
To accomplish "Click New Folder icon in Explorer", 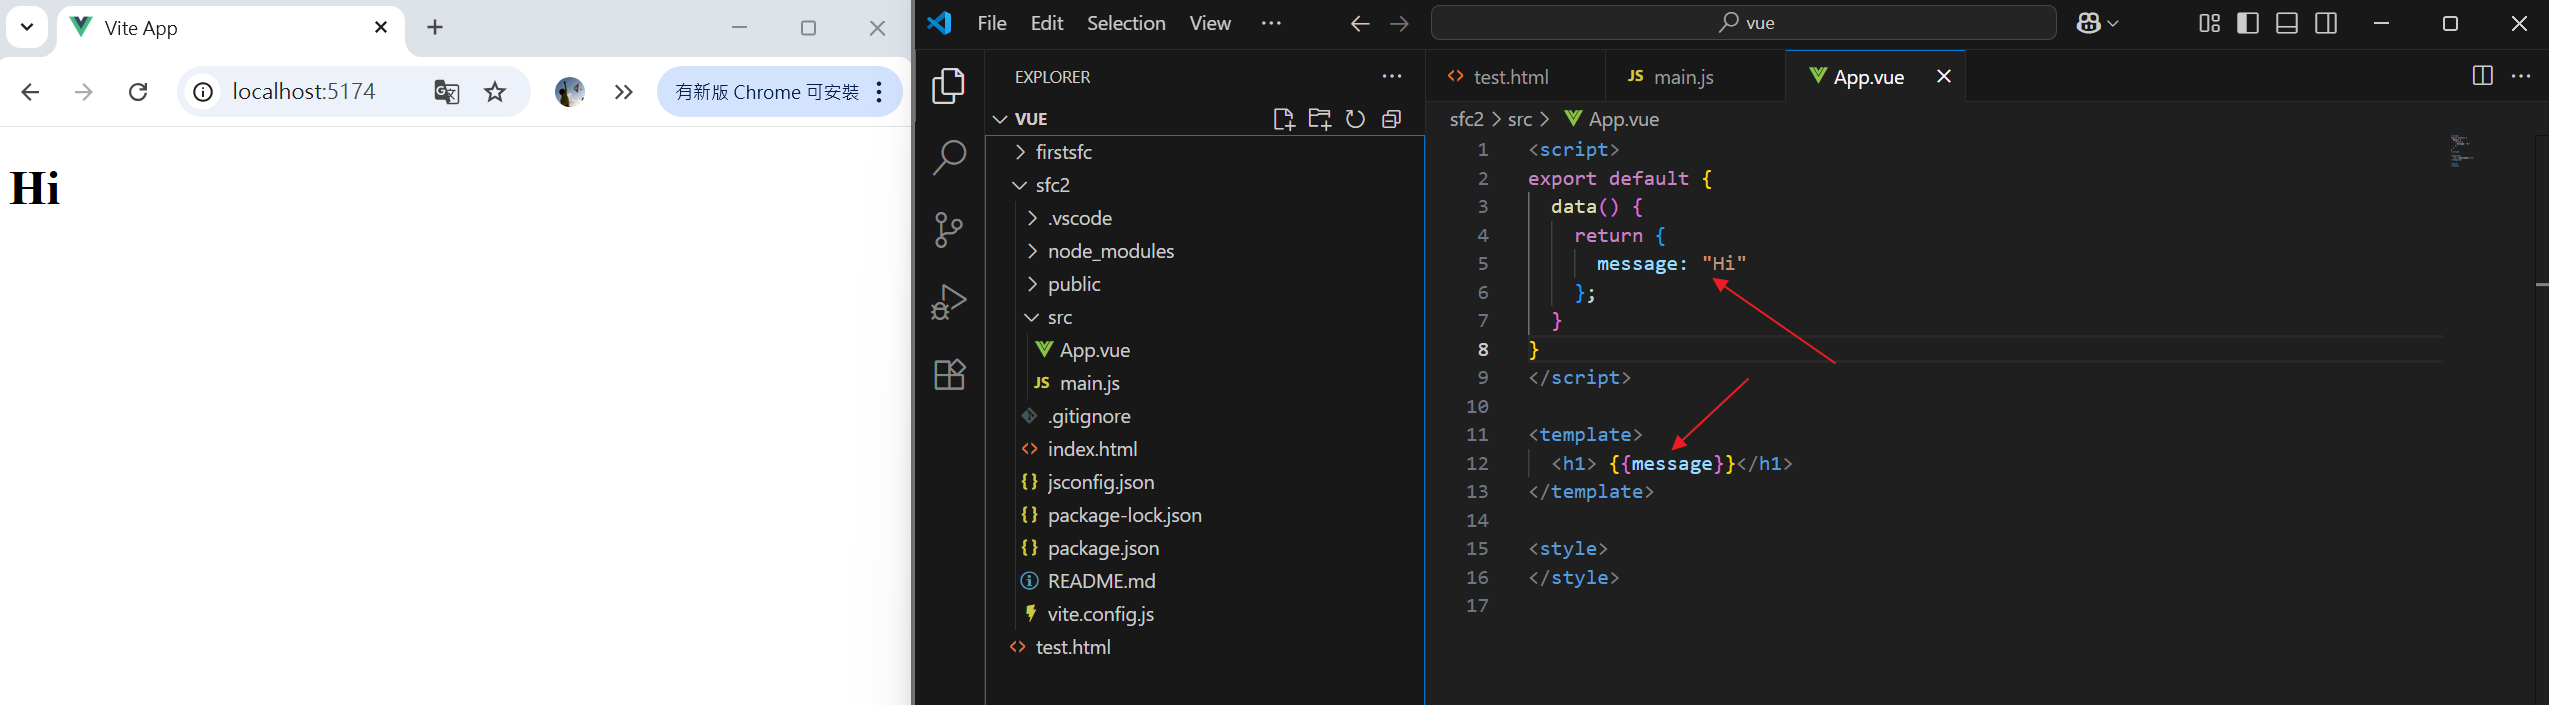I will 1319,119.
